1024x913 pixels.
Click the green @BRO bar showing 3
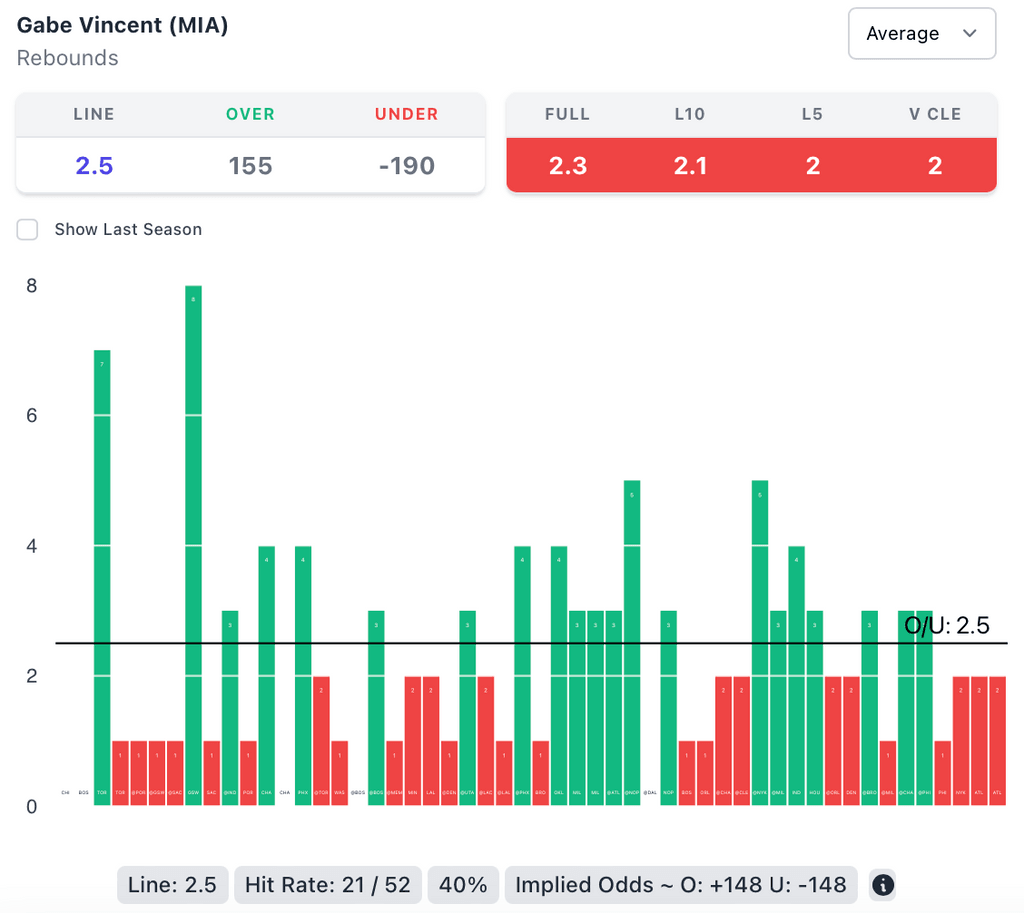(869, 708)
